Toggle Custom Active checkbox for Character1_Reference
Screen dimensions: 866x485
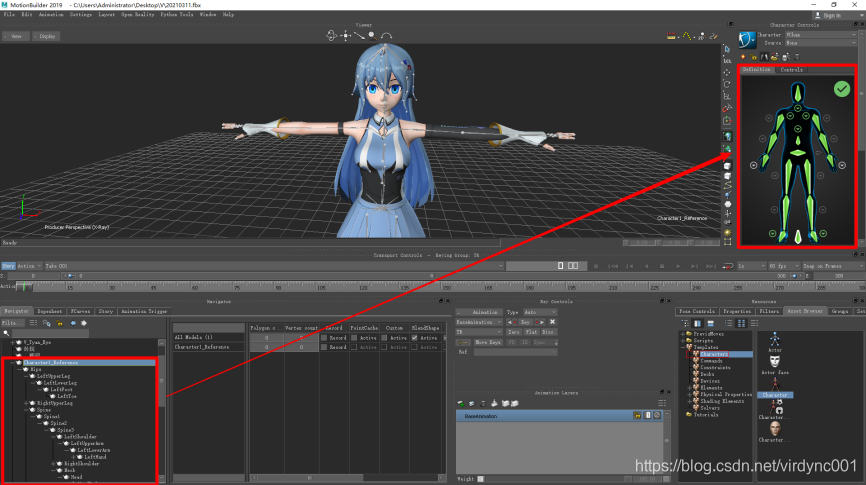coord(384,347)
